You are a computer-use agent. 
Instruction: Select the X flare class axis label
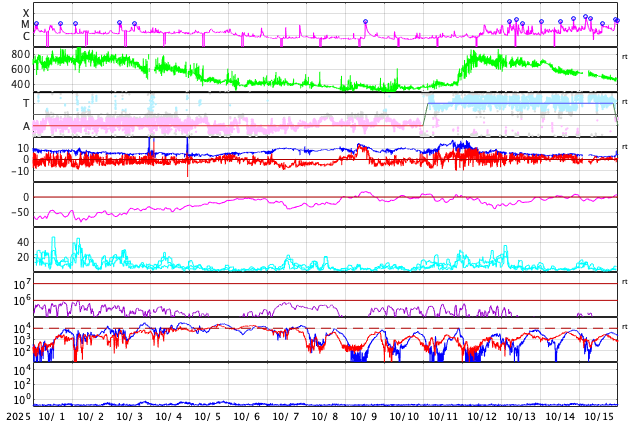pos(26,13)
